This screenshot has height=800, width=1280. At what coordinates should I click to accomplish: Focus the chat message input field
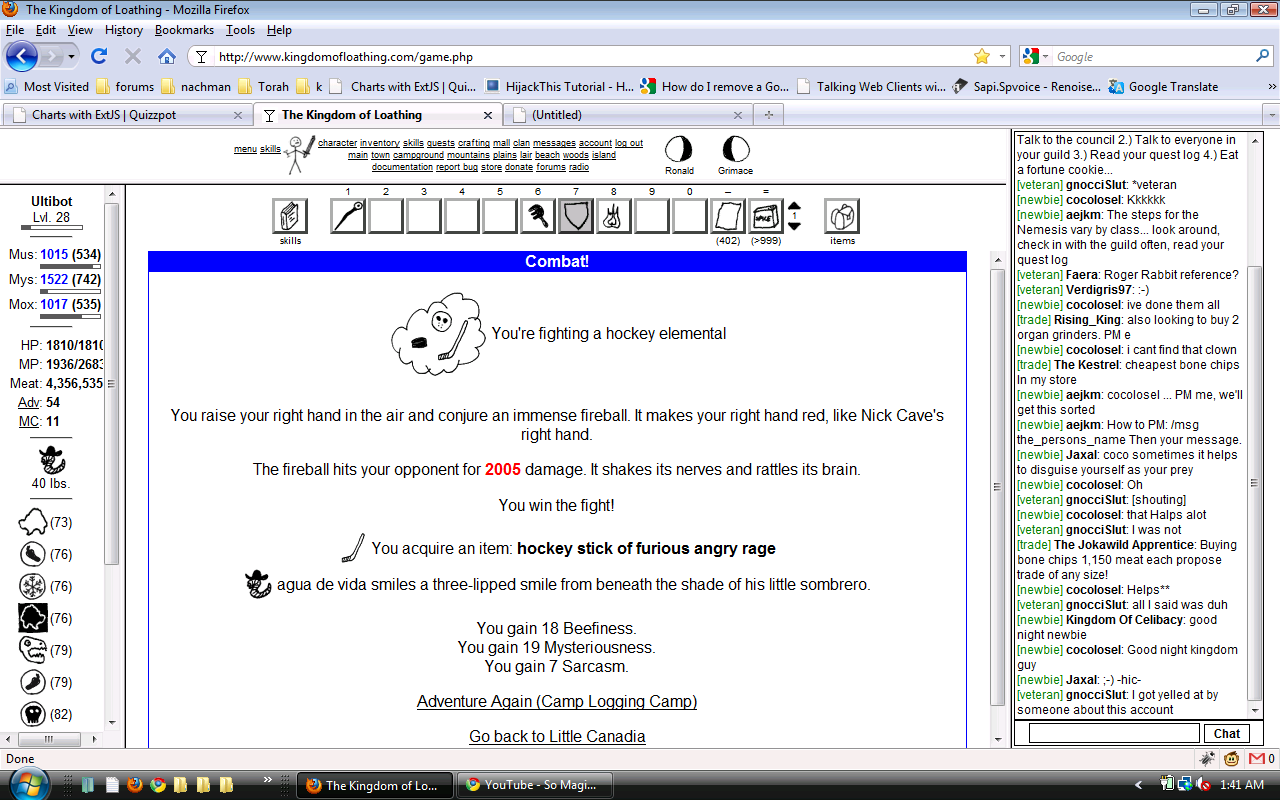[1114, 733]
